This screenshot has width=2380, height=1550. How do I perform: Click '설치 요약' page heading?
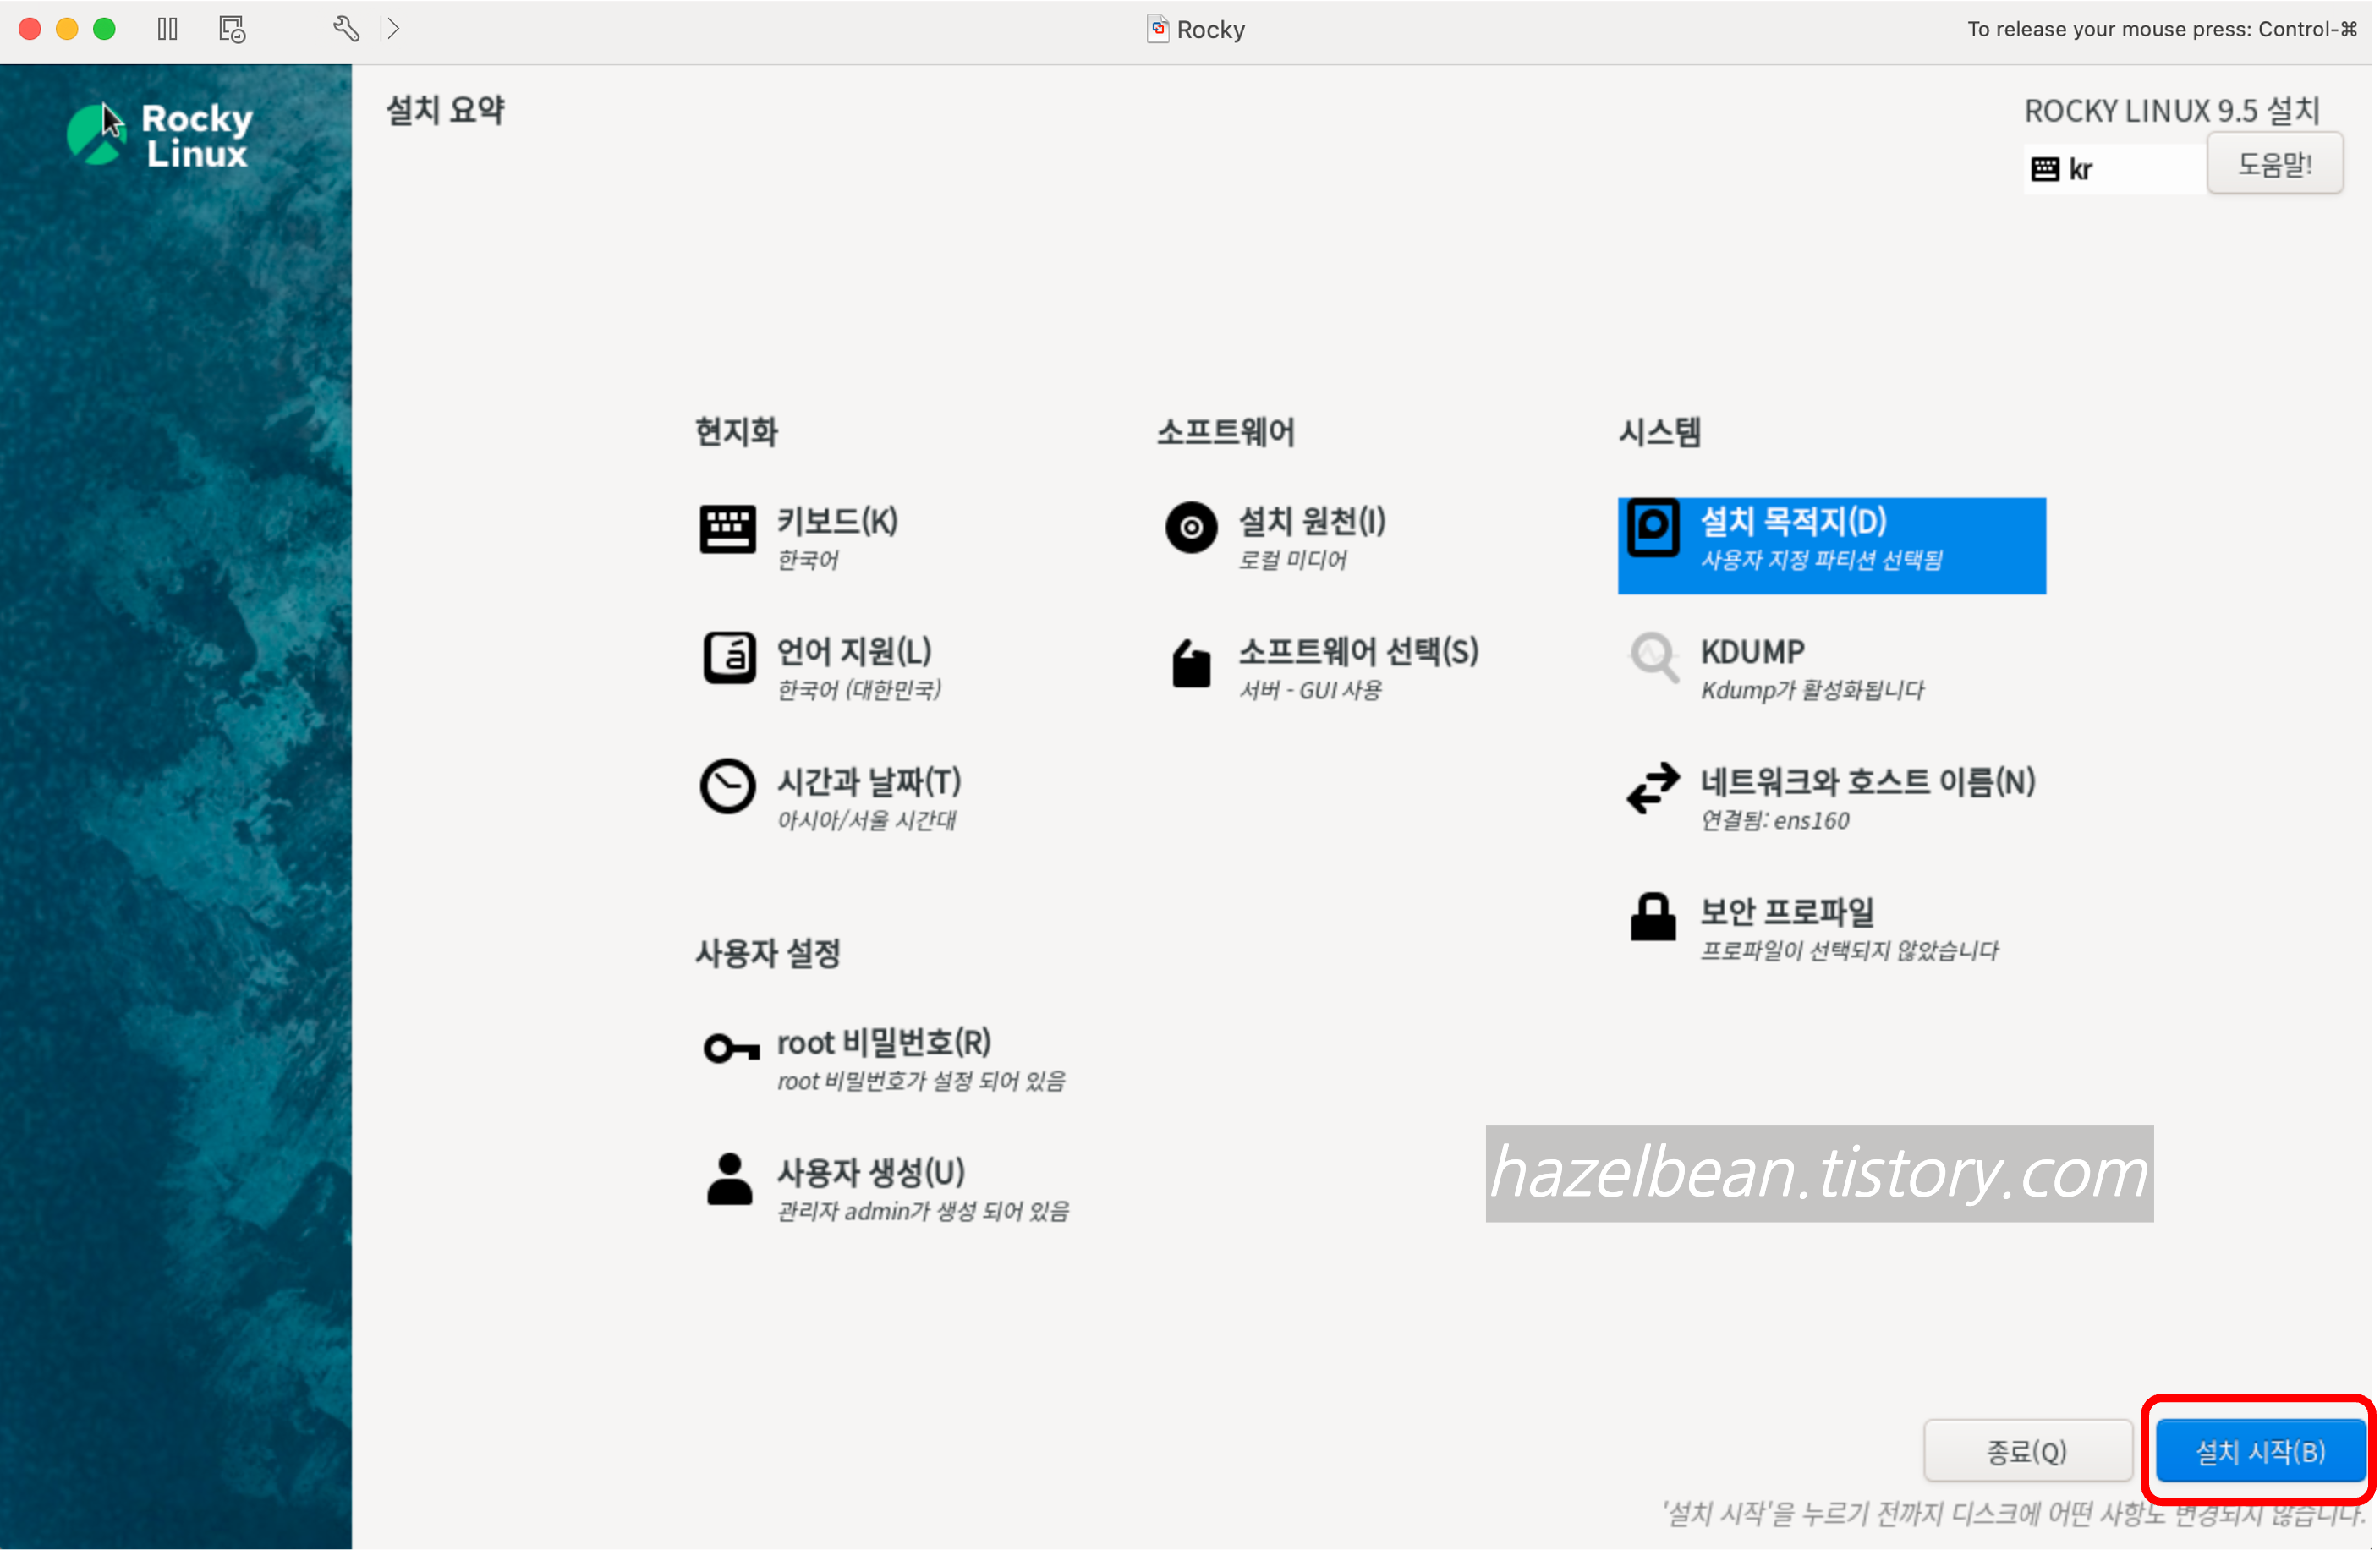445,110
